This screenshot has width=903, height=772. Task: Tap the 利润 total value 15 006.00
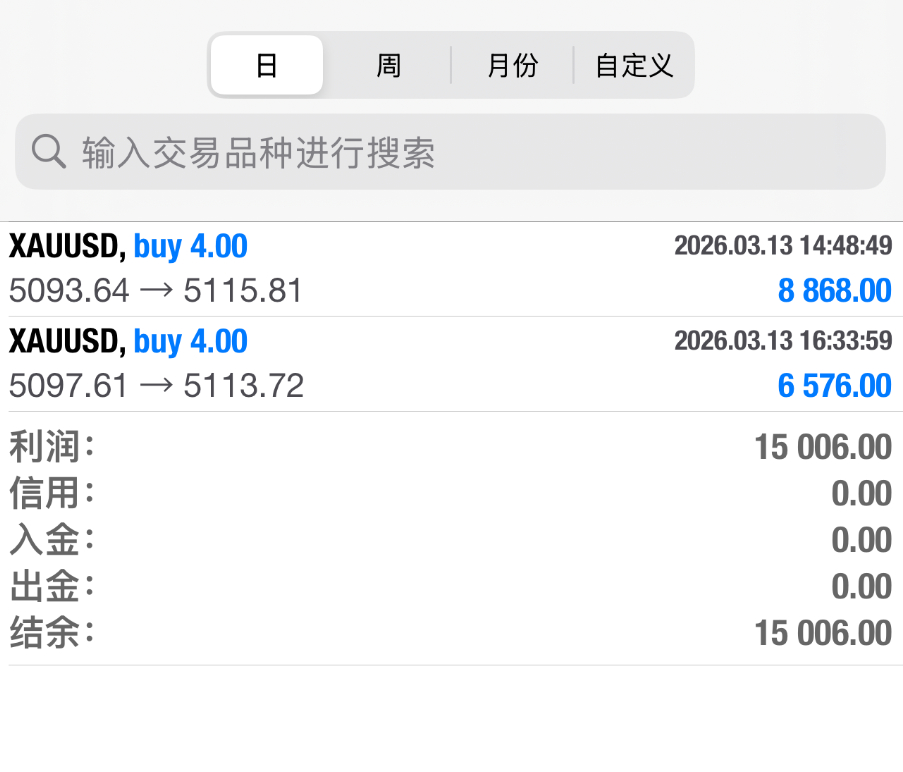pyautogui.click(x=823, y=447)
